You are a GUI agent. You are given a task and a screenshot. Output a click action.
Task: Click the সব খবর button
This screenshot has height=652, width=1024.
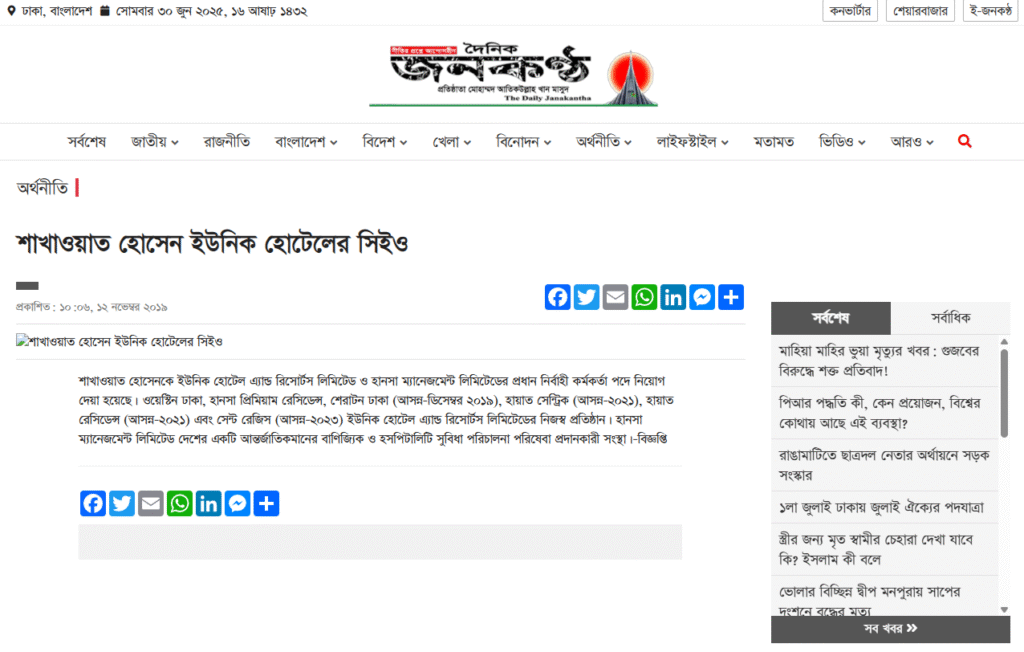pyautogui.click(x=890, y=628)
